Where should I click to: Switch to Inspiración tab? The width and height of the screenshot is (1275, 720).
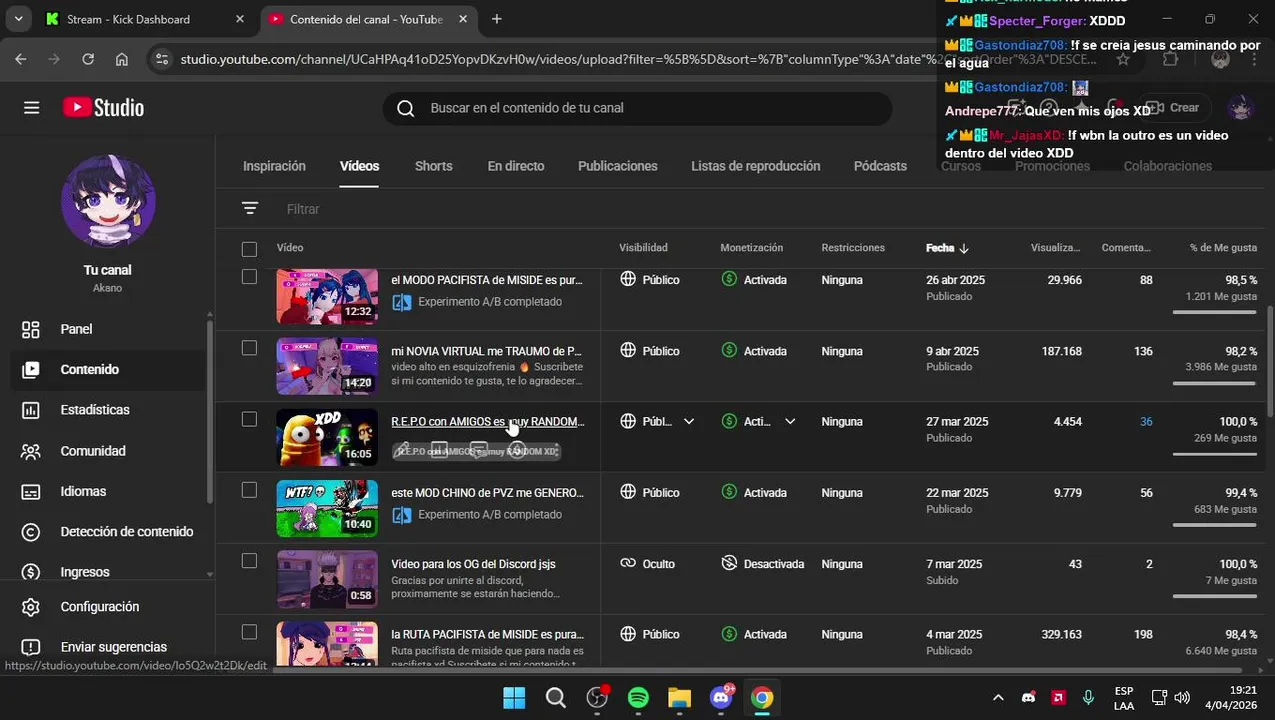click(274, 166)
